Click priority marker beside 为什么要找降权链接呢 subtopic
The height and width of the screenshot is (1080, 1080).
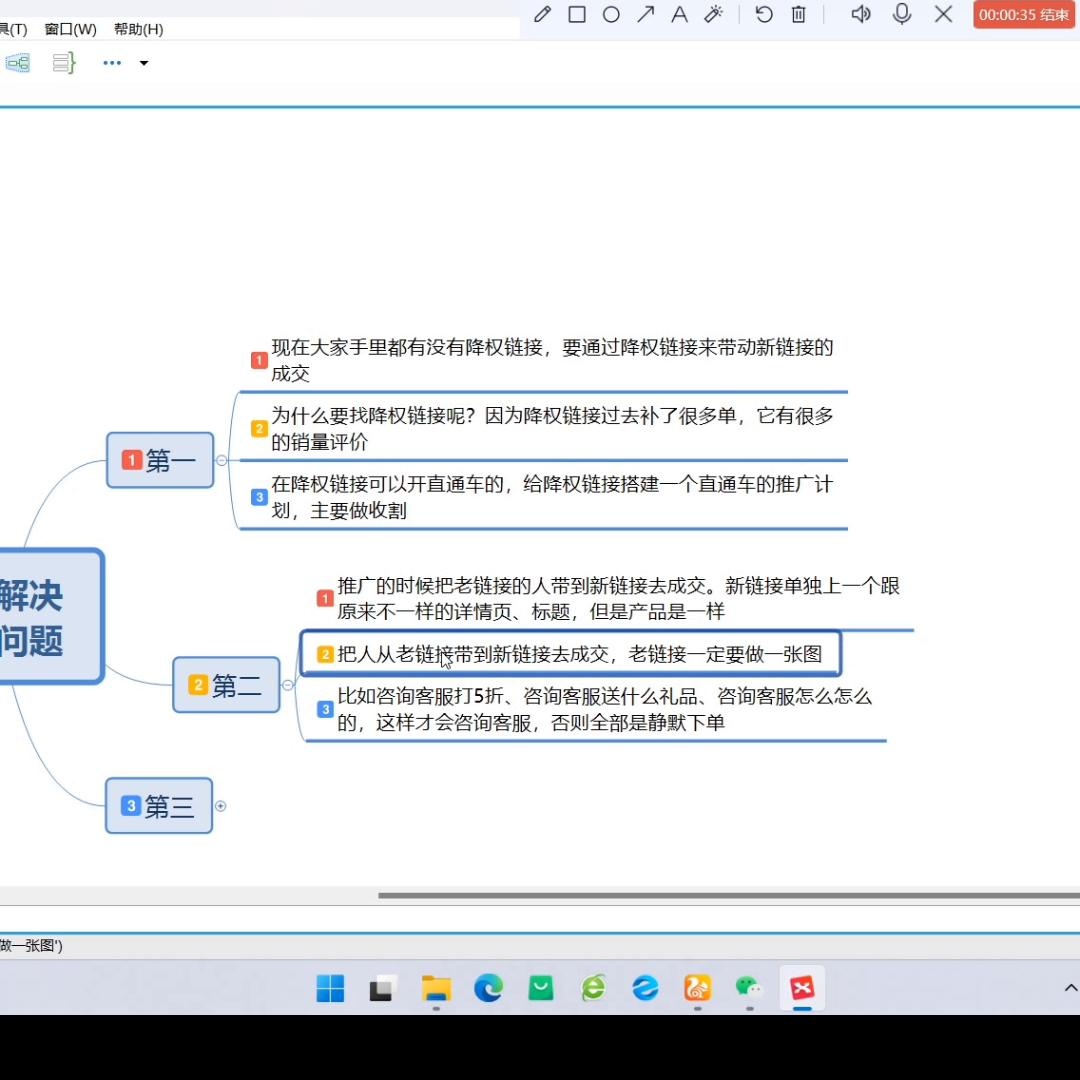(x=259, y=428)
